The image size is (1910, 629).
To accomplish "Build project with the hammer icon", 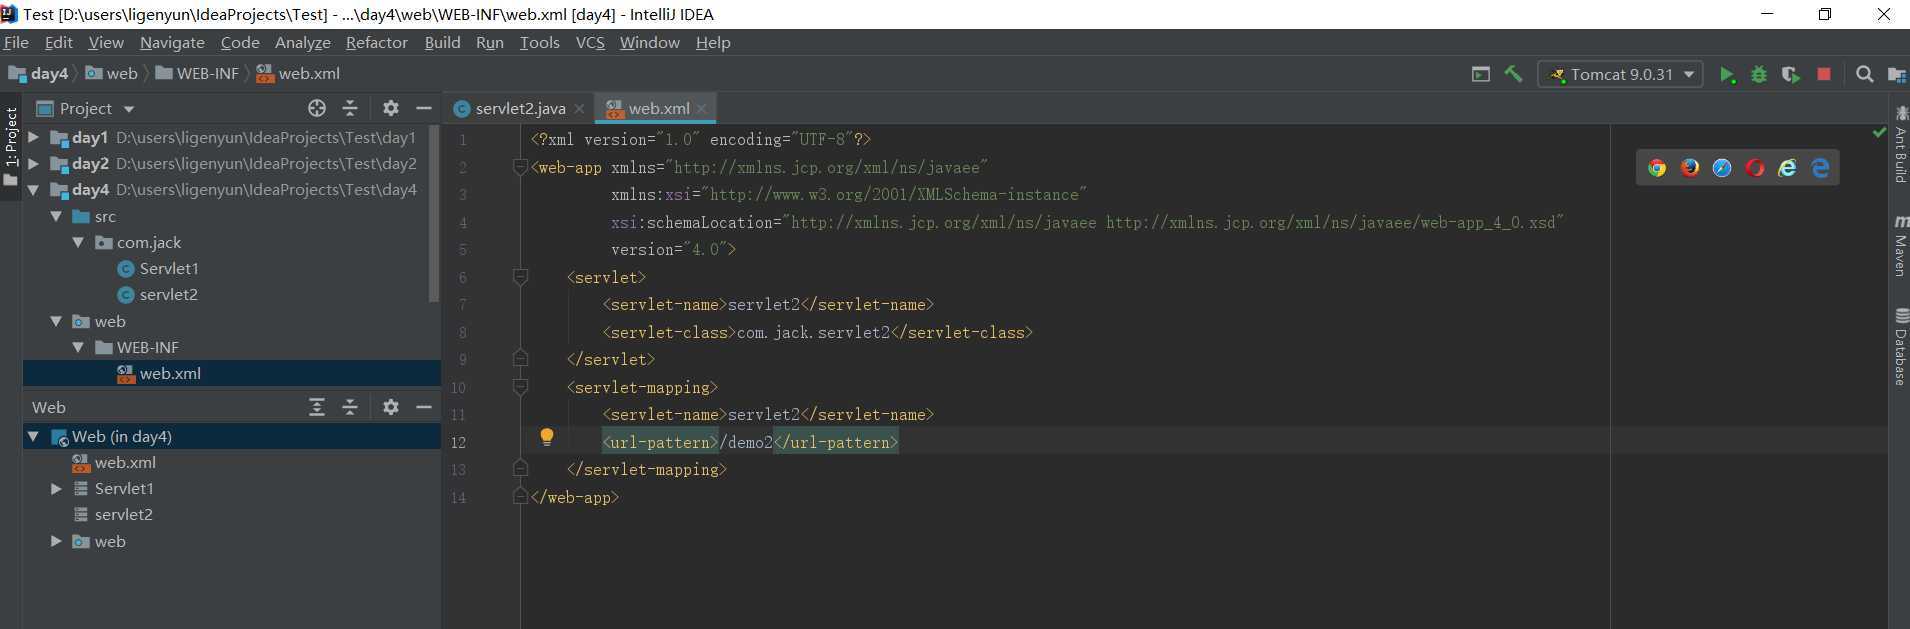I will click(x=1513, y=74).
